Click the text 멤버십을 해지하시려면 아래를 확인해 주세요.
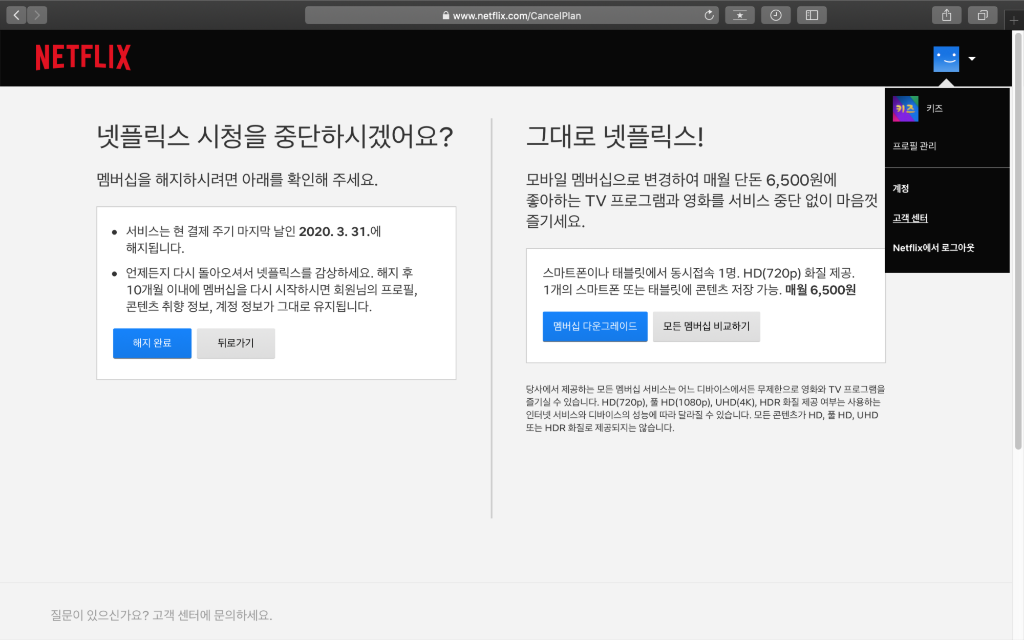This screenshot has height=640, width=1024. 237,180
